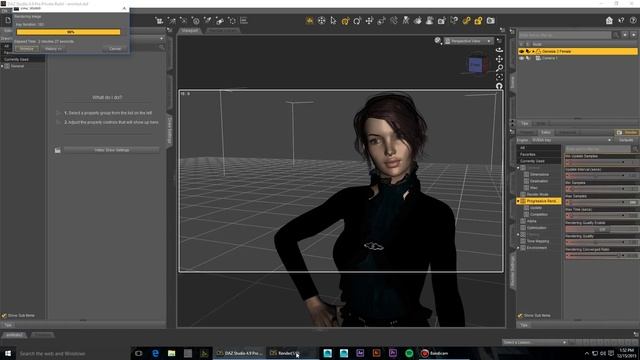Toggle visibility eye for Genesis 2 Female

coord(521,51)
